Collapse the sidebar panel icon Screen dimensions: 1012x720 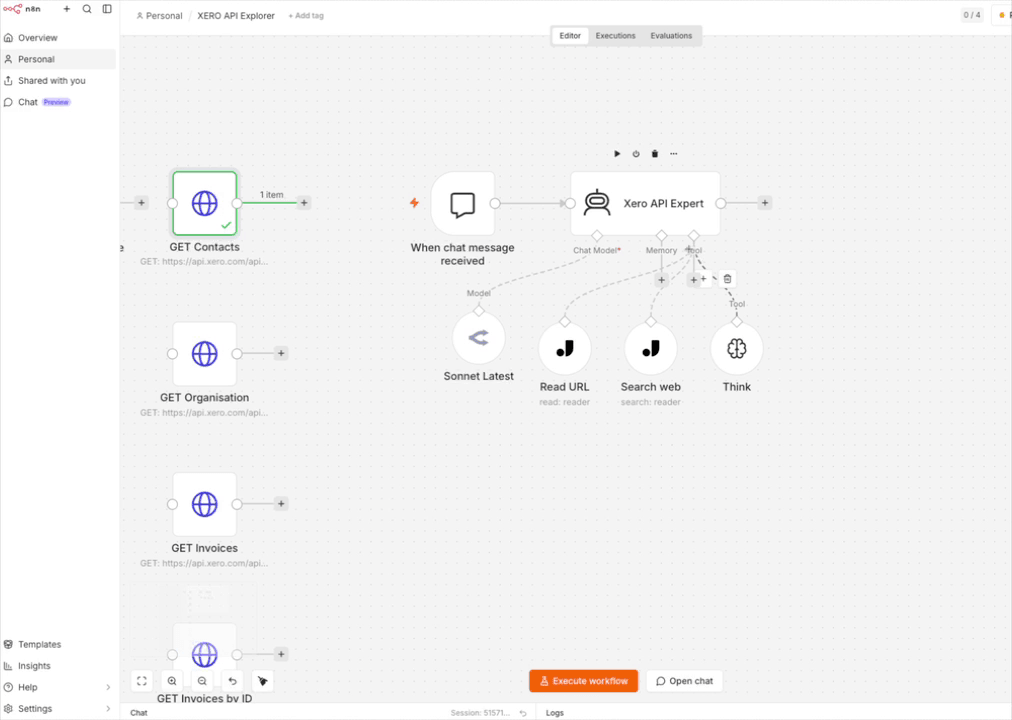107,9
